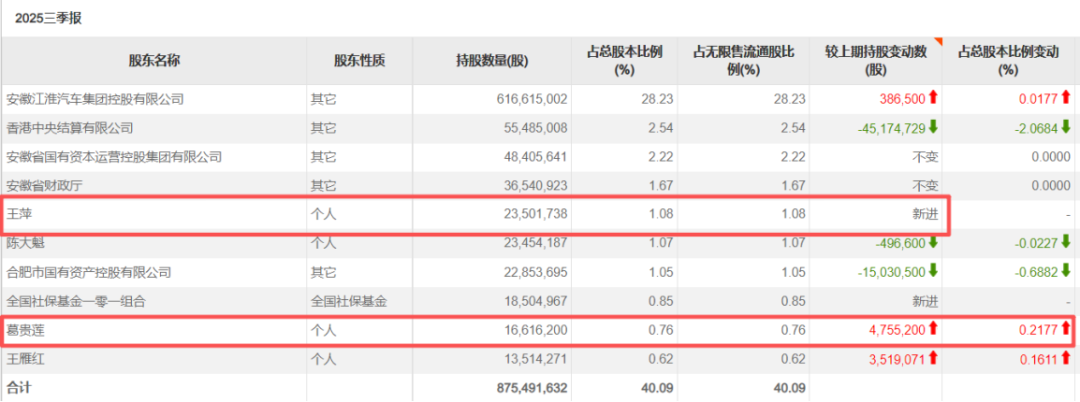Click the 占总股本比例变动(%) column header
Viewport: 1080px width, 402px height.
tap(1008, 61)
